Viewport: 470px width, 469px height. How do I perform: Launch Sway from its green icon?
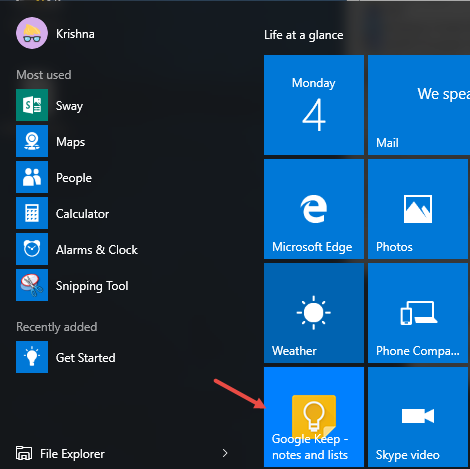(x=32, y=105)
